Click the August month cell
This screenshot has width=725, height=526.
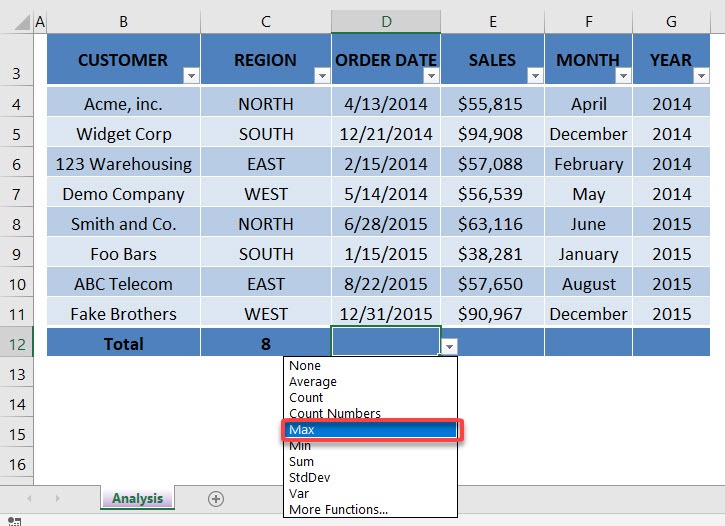click(x=589, y=284)
